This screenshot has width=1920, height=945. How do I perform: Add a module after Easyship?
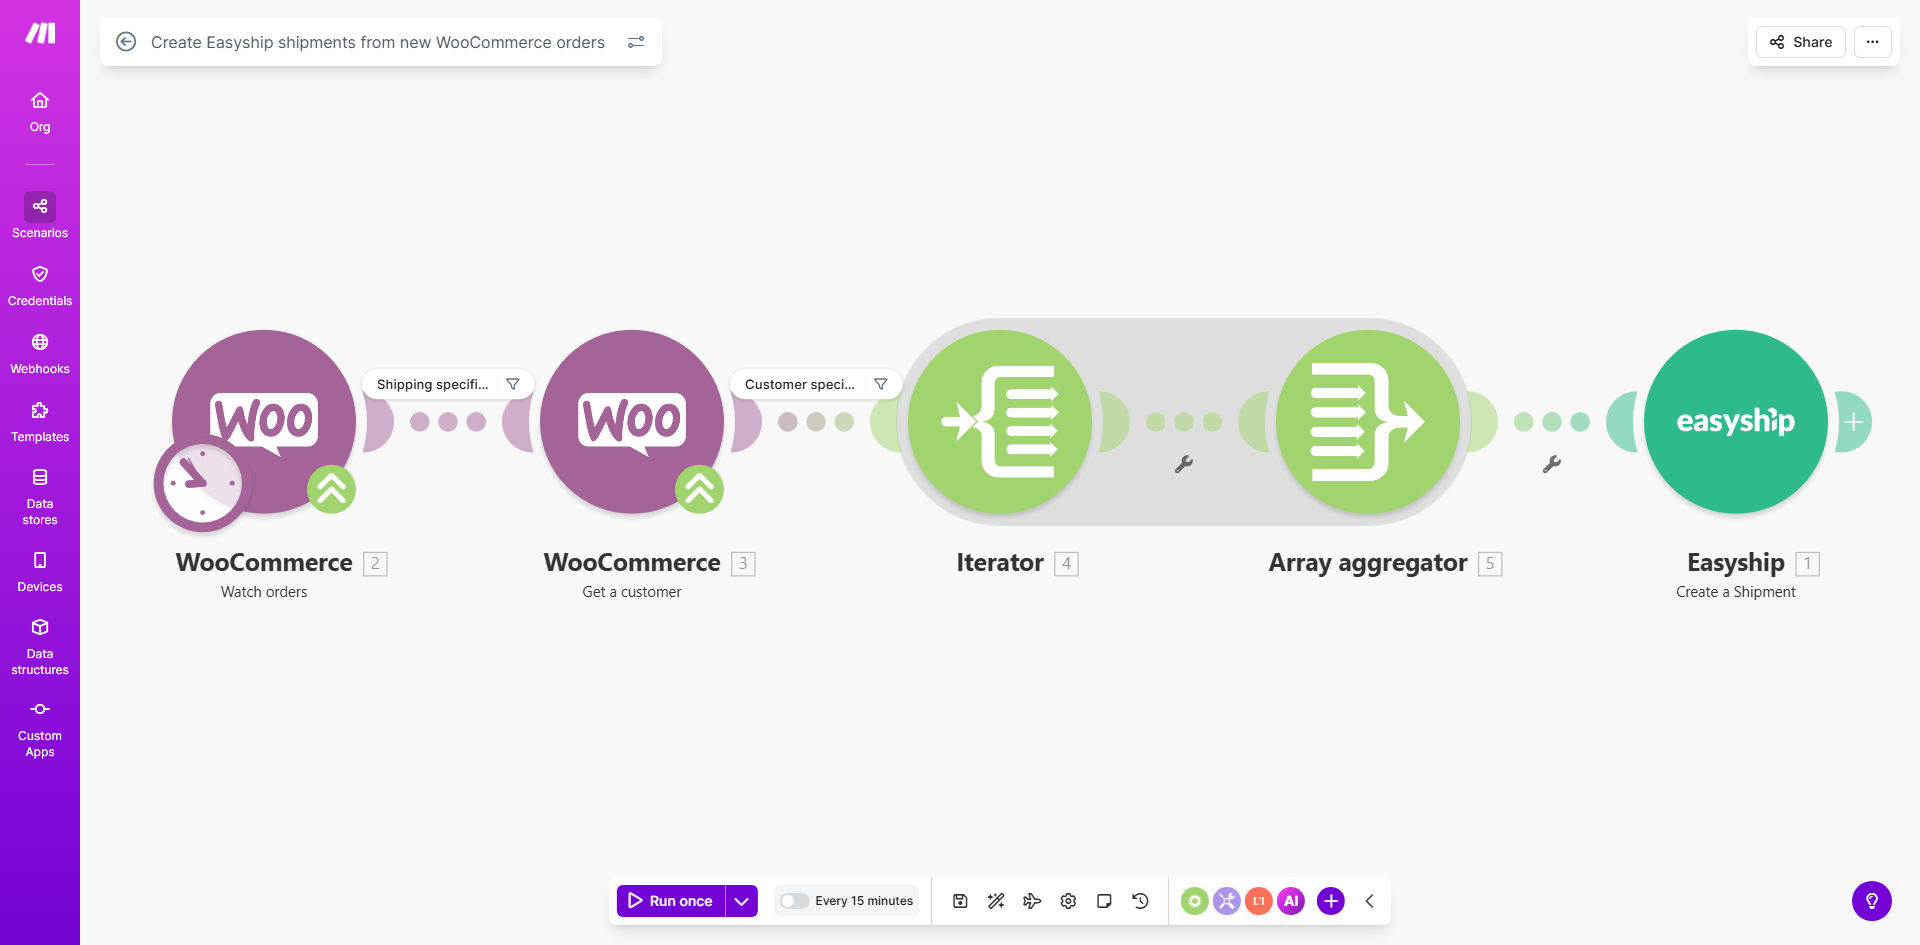click(x=1853, y=422)
